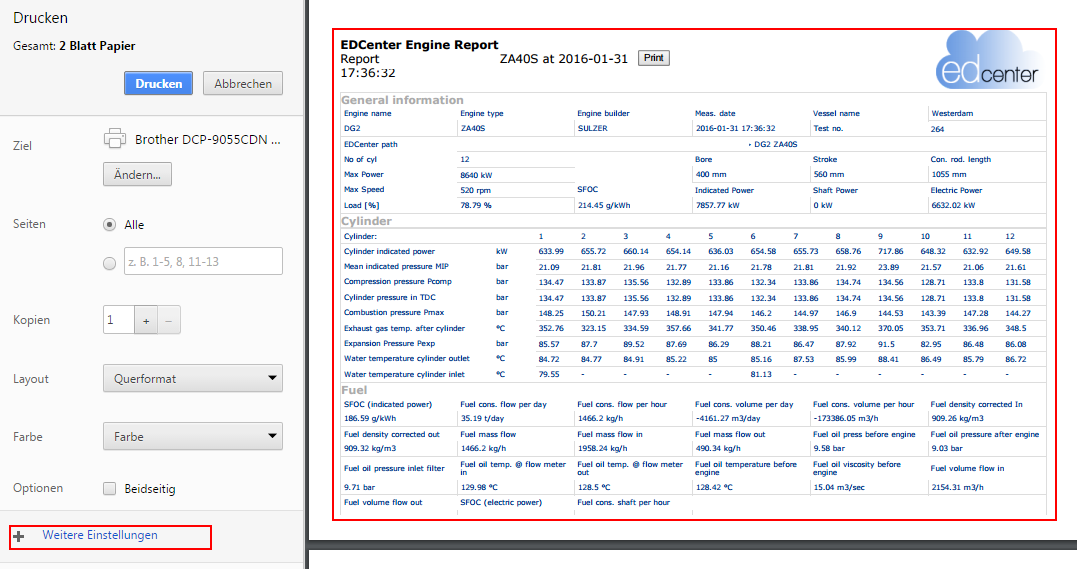Click the plus icon beside Weitere Einstellungen
The height and width of the screenshot is (569, 1077).
point(19,537)
